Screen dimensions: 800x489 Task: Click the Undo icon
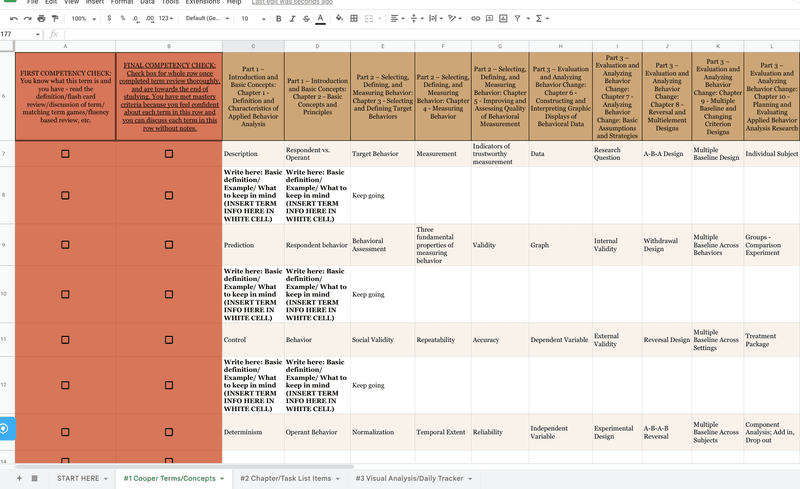(14, 18)
